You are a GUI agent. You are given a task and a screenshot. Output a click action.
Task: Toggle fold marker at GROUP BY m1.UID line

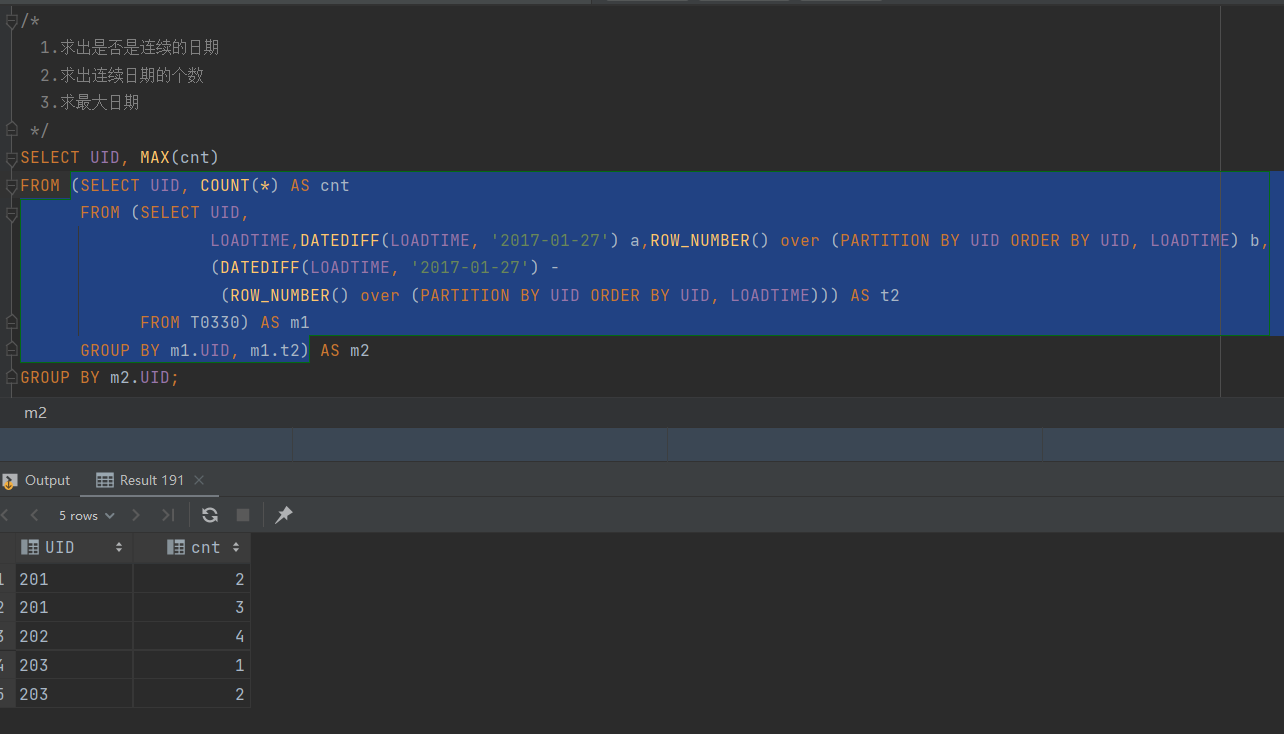point(11,350)
